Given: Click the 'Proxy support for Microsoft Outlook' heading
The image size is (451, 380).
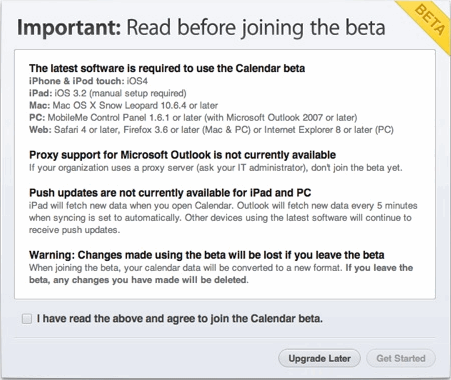Looking at the screenshot, I should pos(182,155).
